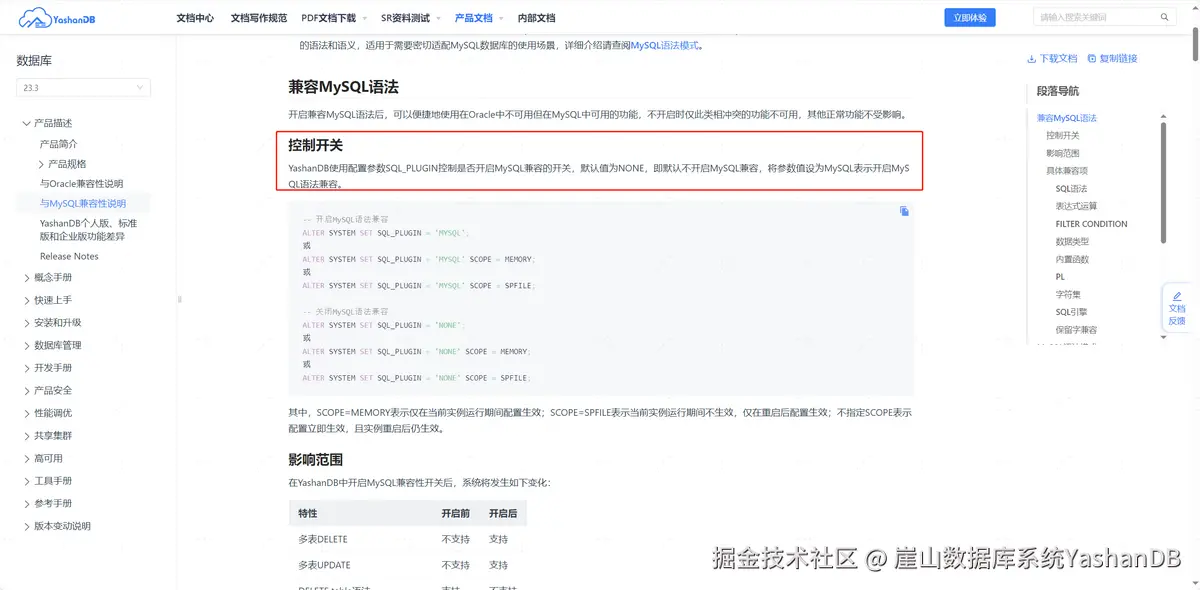The image size is (1200, 590).
Task: Jump to 具体兼容项 in outline
Action: point(1067,171)
